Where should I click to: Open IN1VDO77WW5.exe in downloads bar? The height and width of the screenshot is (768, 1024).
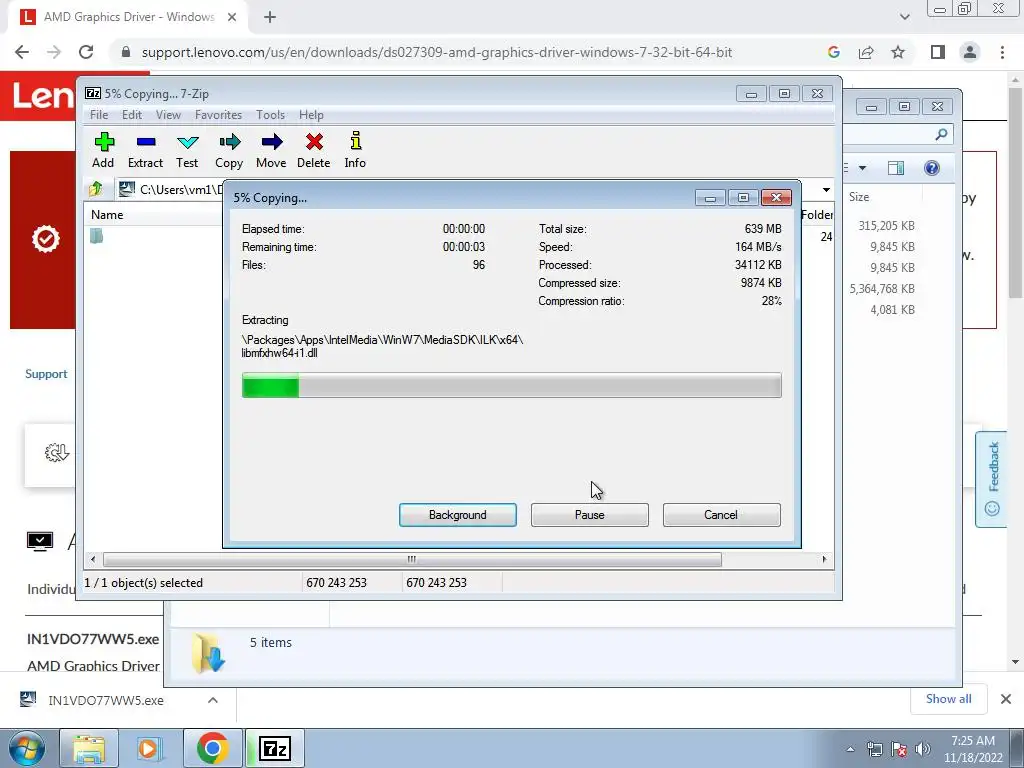[x=106, y=700]
